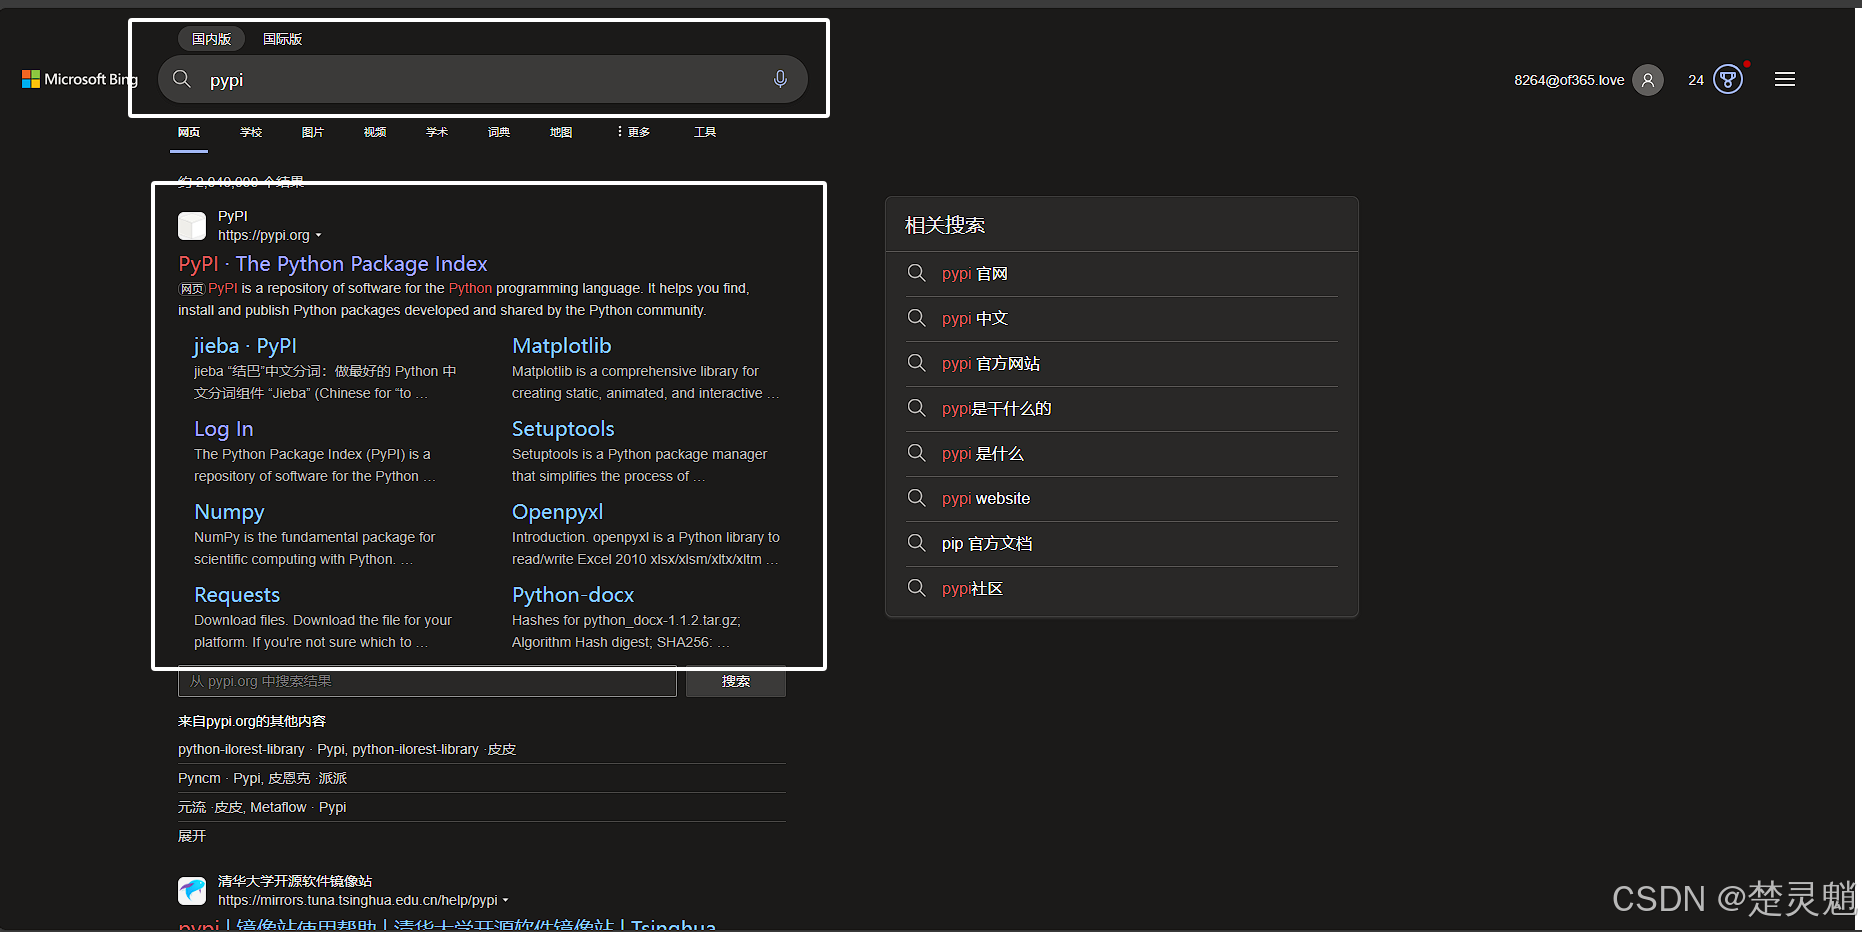Open the Numpy sublink

[229, 512]
